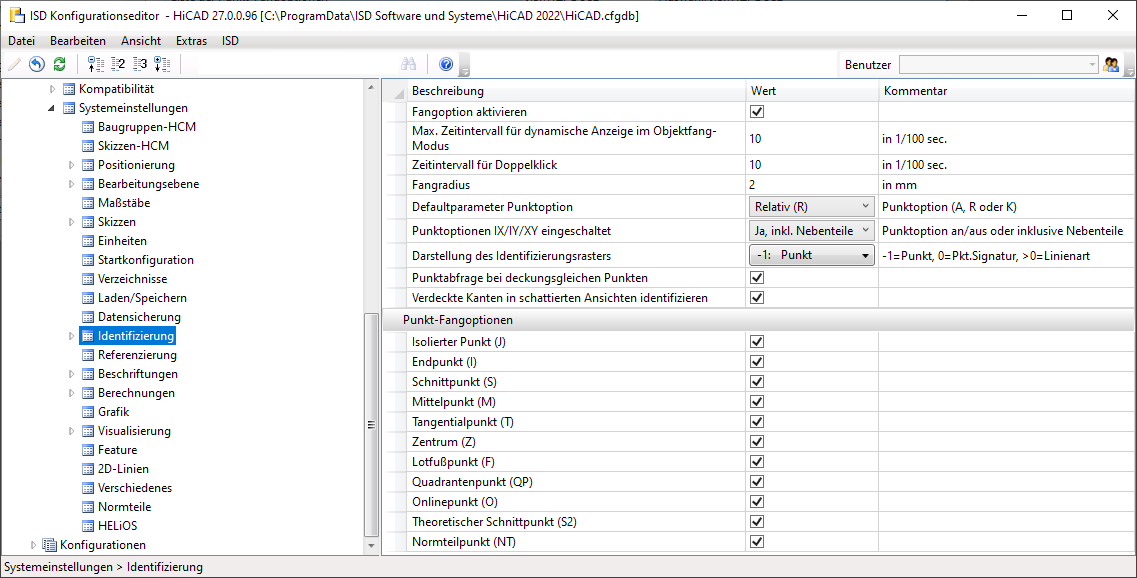Click the green refresh toolbar icon

point(59,64)
